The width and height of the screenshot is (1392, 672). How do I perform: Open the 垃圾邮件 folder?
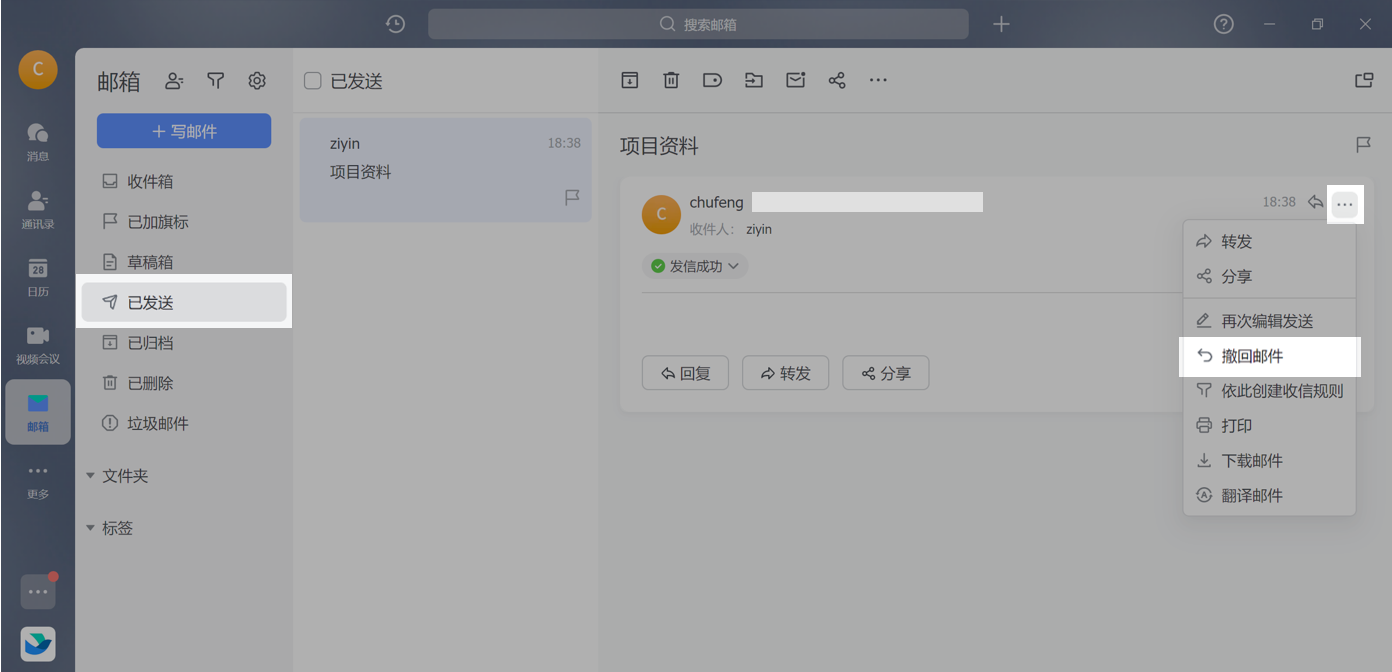point(184,424)
